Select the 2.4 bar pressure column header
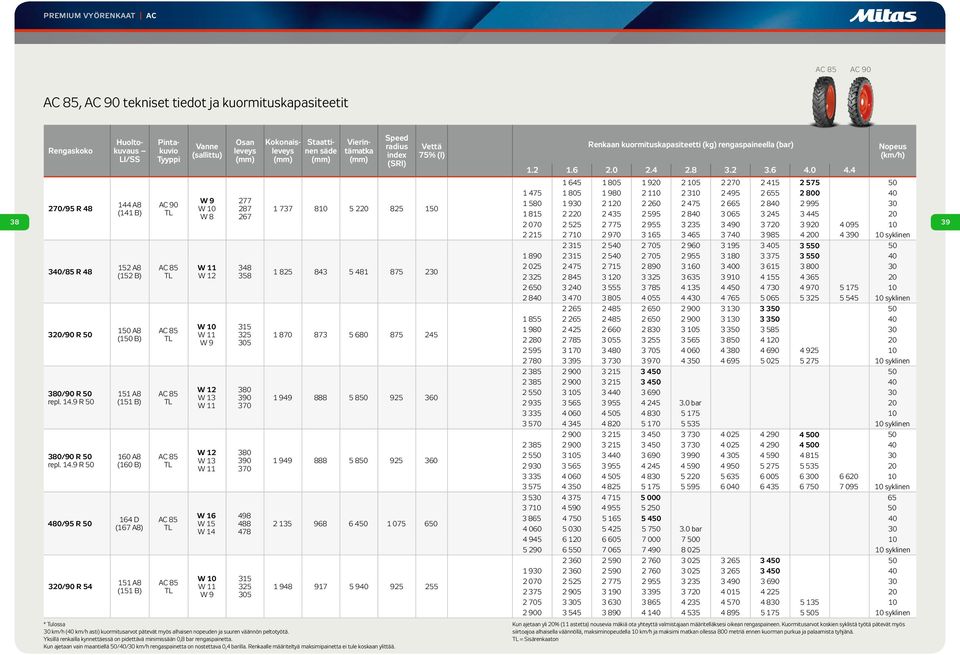 pos(651,170)
